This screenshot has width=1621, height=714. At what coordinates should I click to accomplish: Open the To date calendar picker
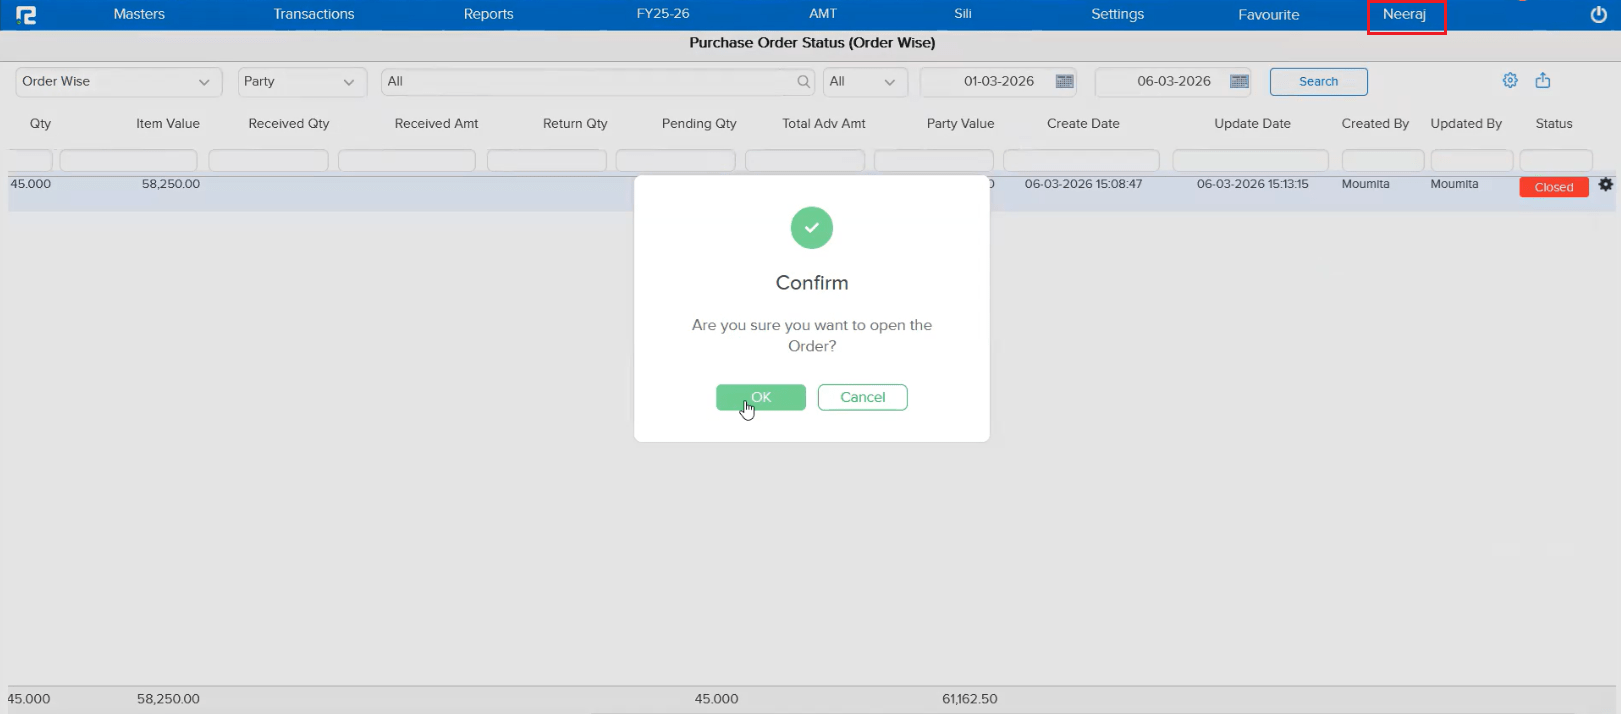coord(1239,82)
